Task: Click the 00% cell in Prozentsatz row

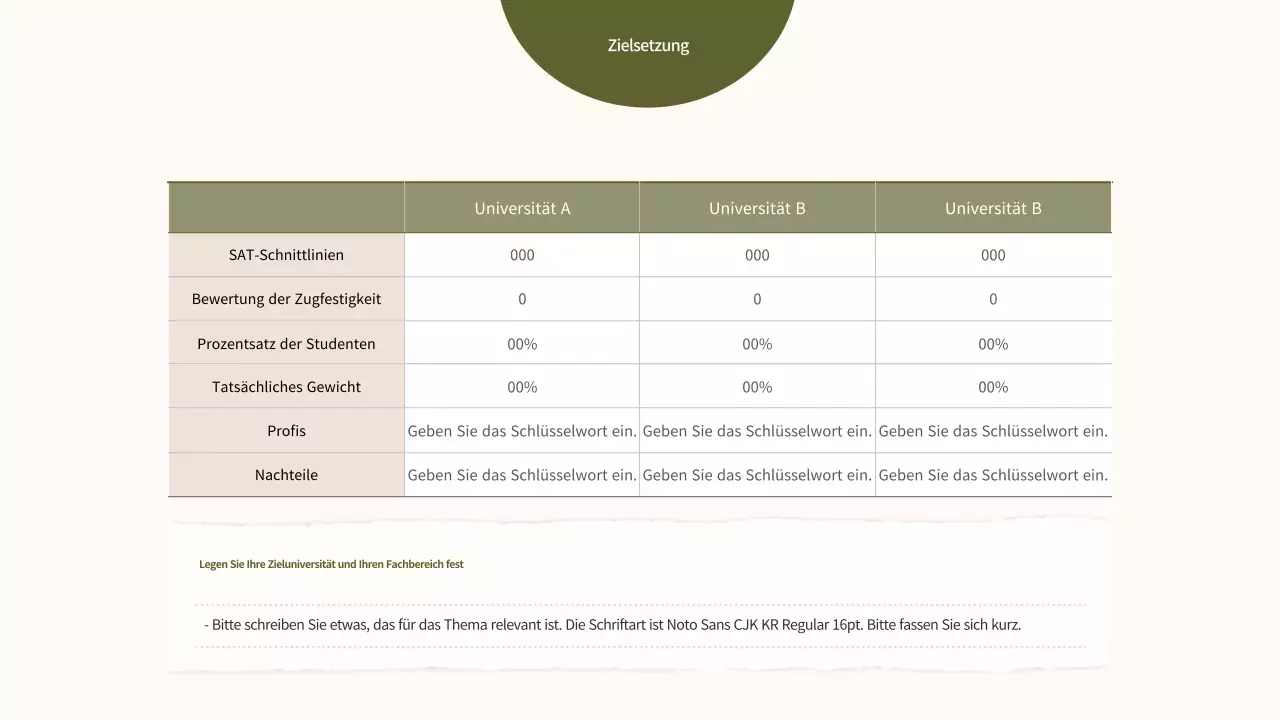Action: [x=522, y=343]
